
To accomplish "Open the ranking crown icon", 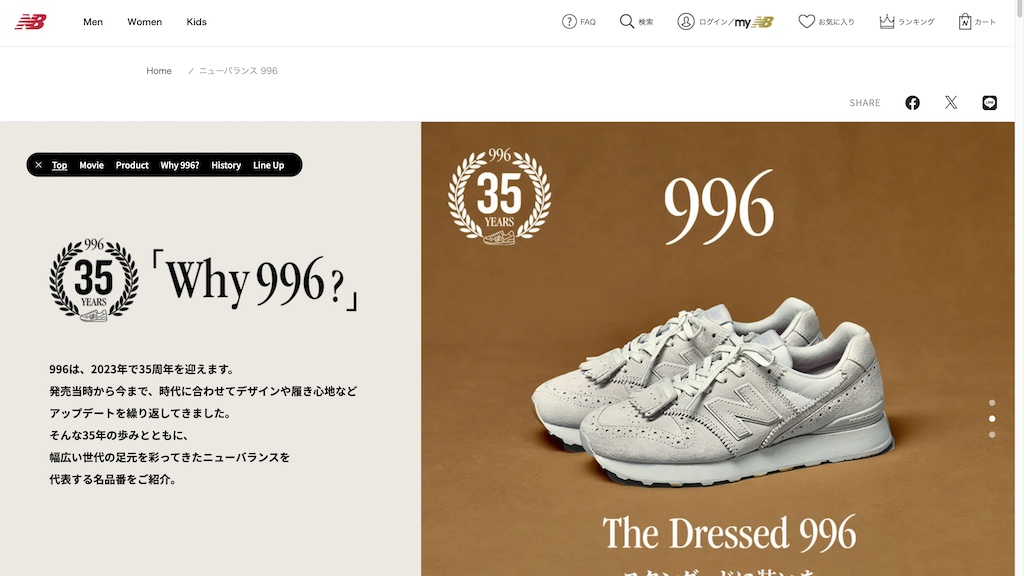I will [886, 22].
